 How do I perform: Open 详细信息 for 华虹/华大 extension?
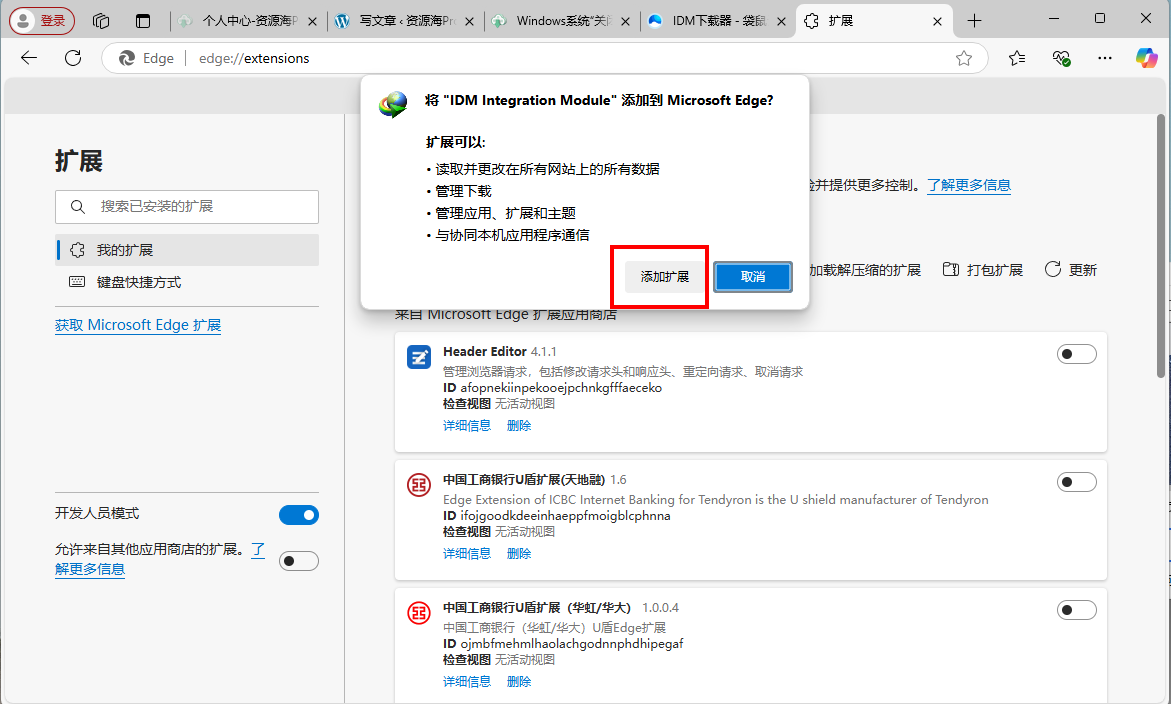pyautogui.click(x=467, y=682)
